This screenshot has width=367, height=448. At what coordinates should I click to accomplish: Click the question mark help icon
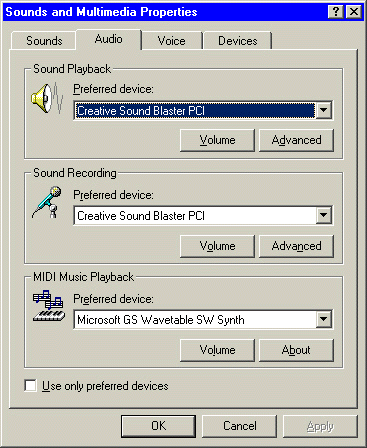click(336, 12)
